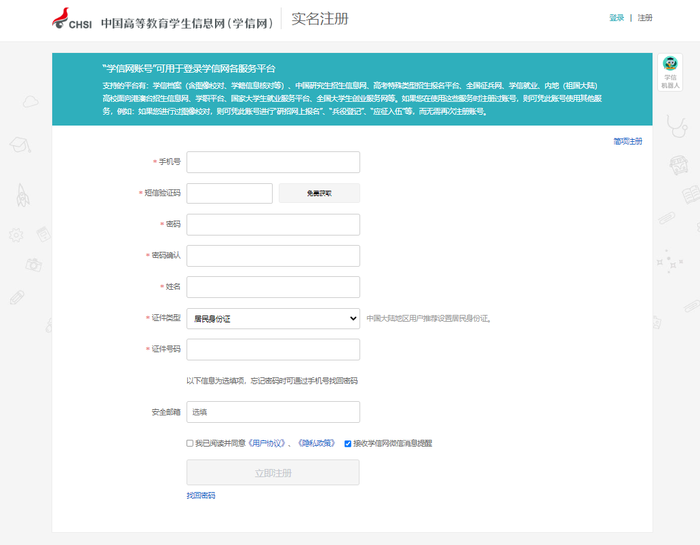The height and width of the screenshot is (545, 700).
Task: Click the 注册 link in header
Action: point(645,18)
